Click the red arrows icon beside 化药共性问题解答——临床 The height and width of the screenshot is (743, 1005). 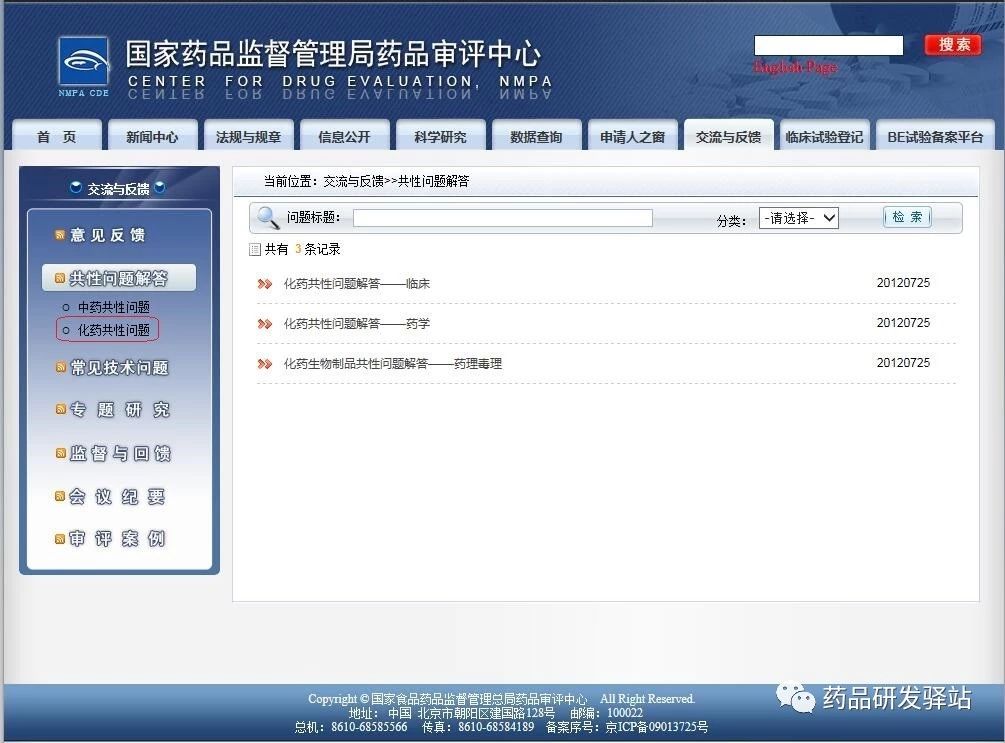(x=264, y=284)
